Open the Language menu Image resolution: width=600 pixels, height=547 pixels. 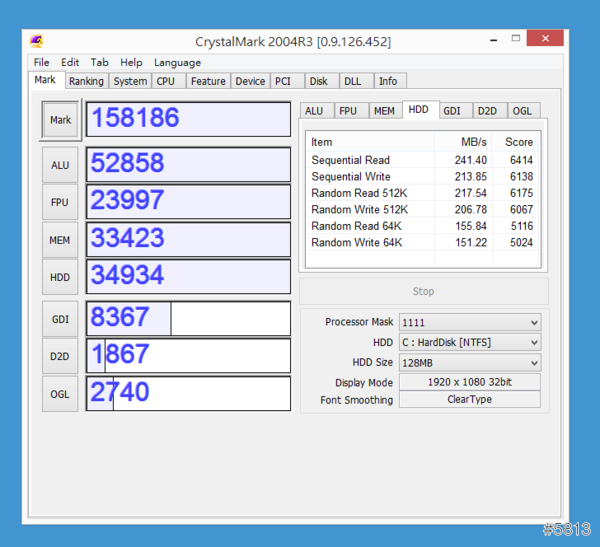pos(177,62)
